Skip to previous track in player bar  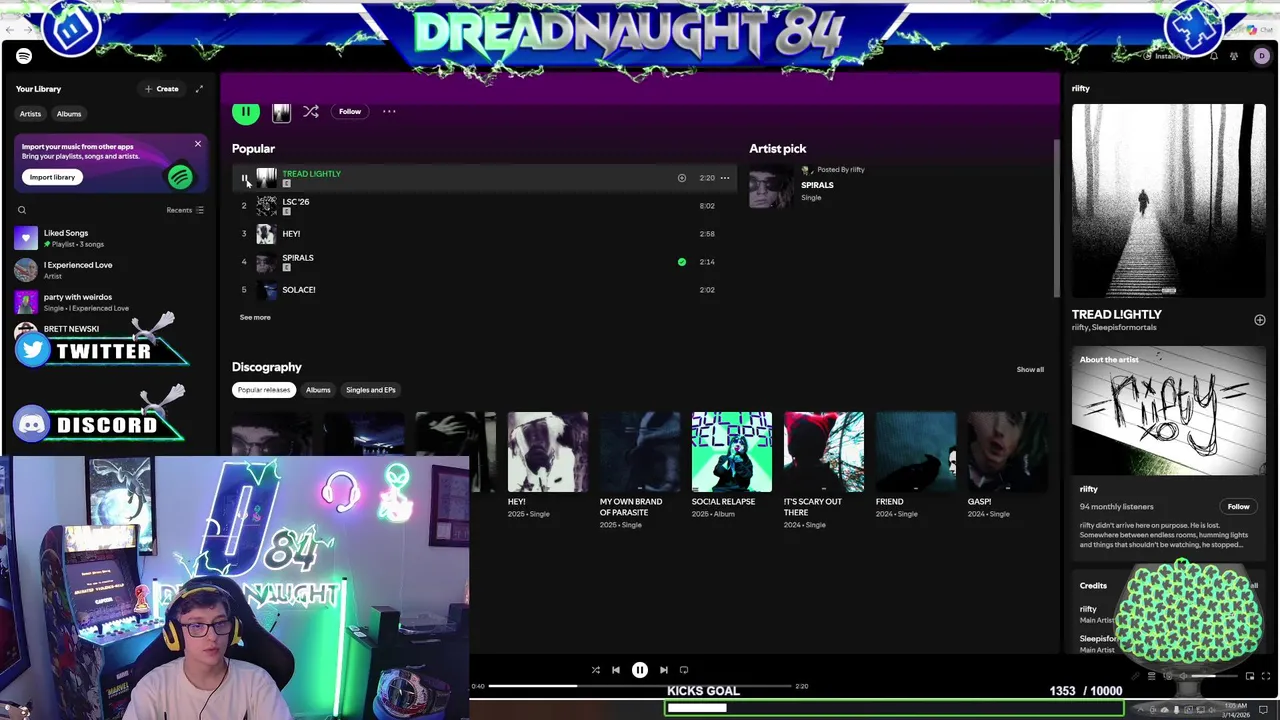pyautogui.click(x=616, y=670)
